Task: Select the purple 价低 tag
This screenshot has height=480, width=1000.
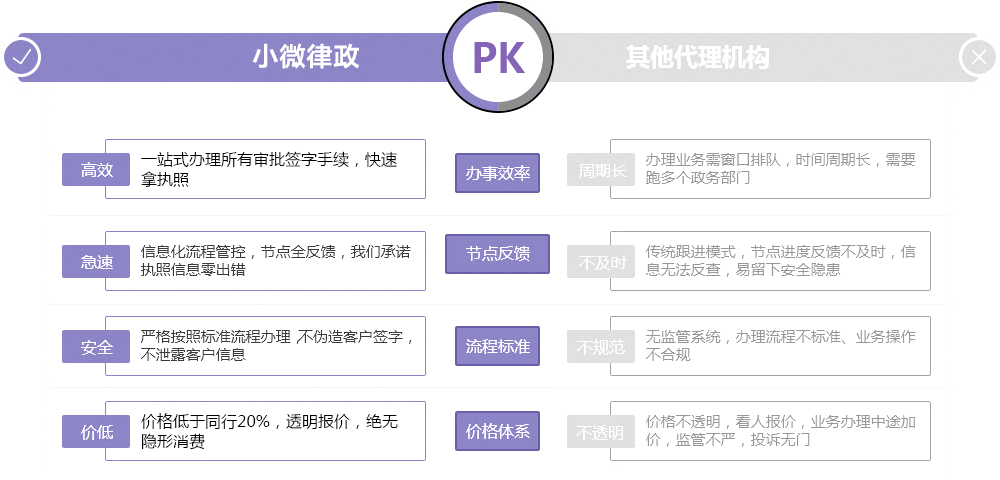Action: tap(96, 432)
